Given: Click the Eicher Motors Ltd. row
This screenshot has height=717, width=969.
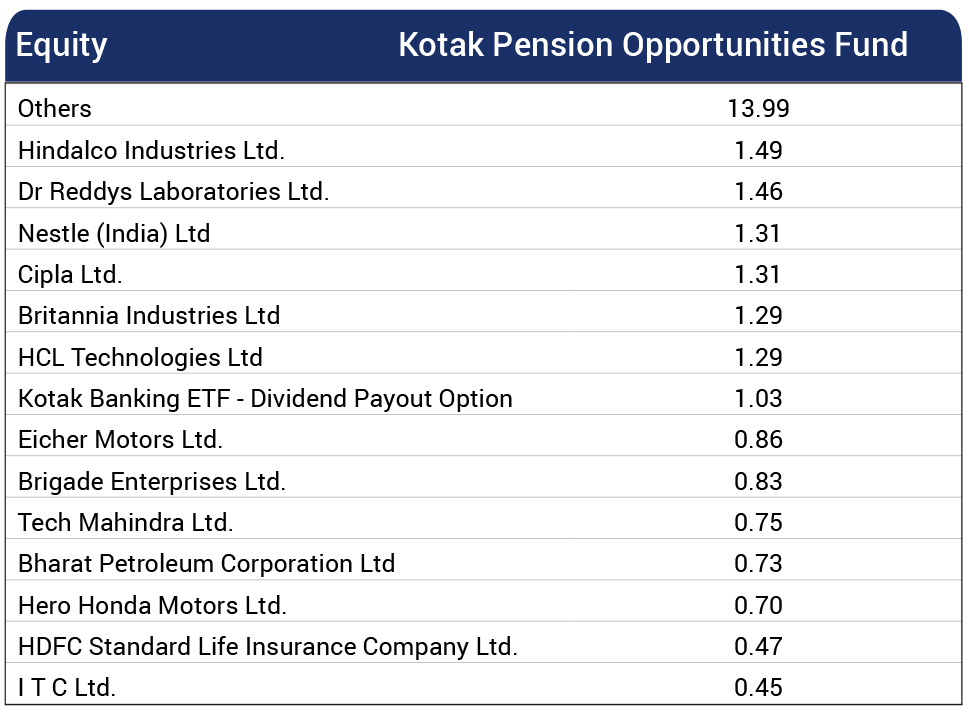Looking at the screenshot, I should [x=483, y=439].
